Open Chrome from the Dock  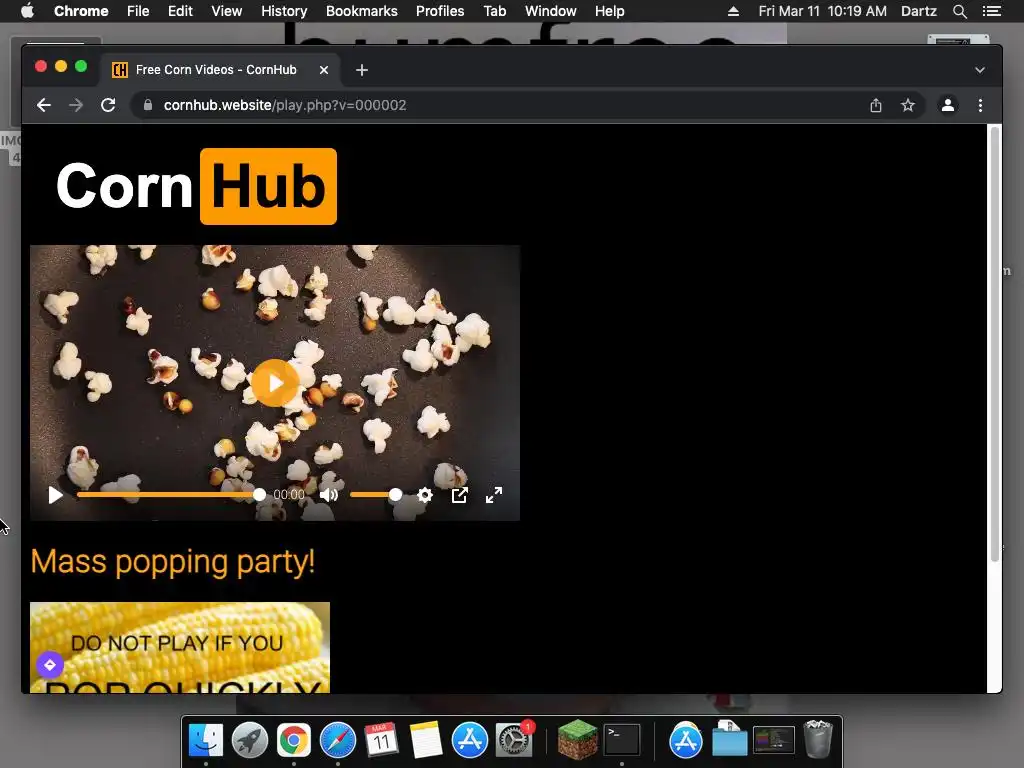[x=294, y=740]
